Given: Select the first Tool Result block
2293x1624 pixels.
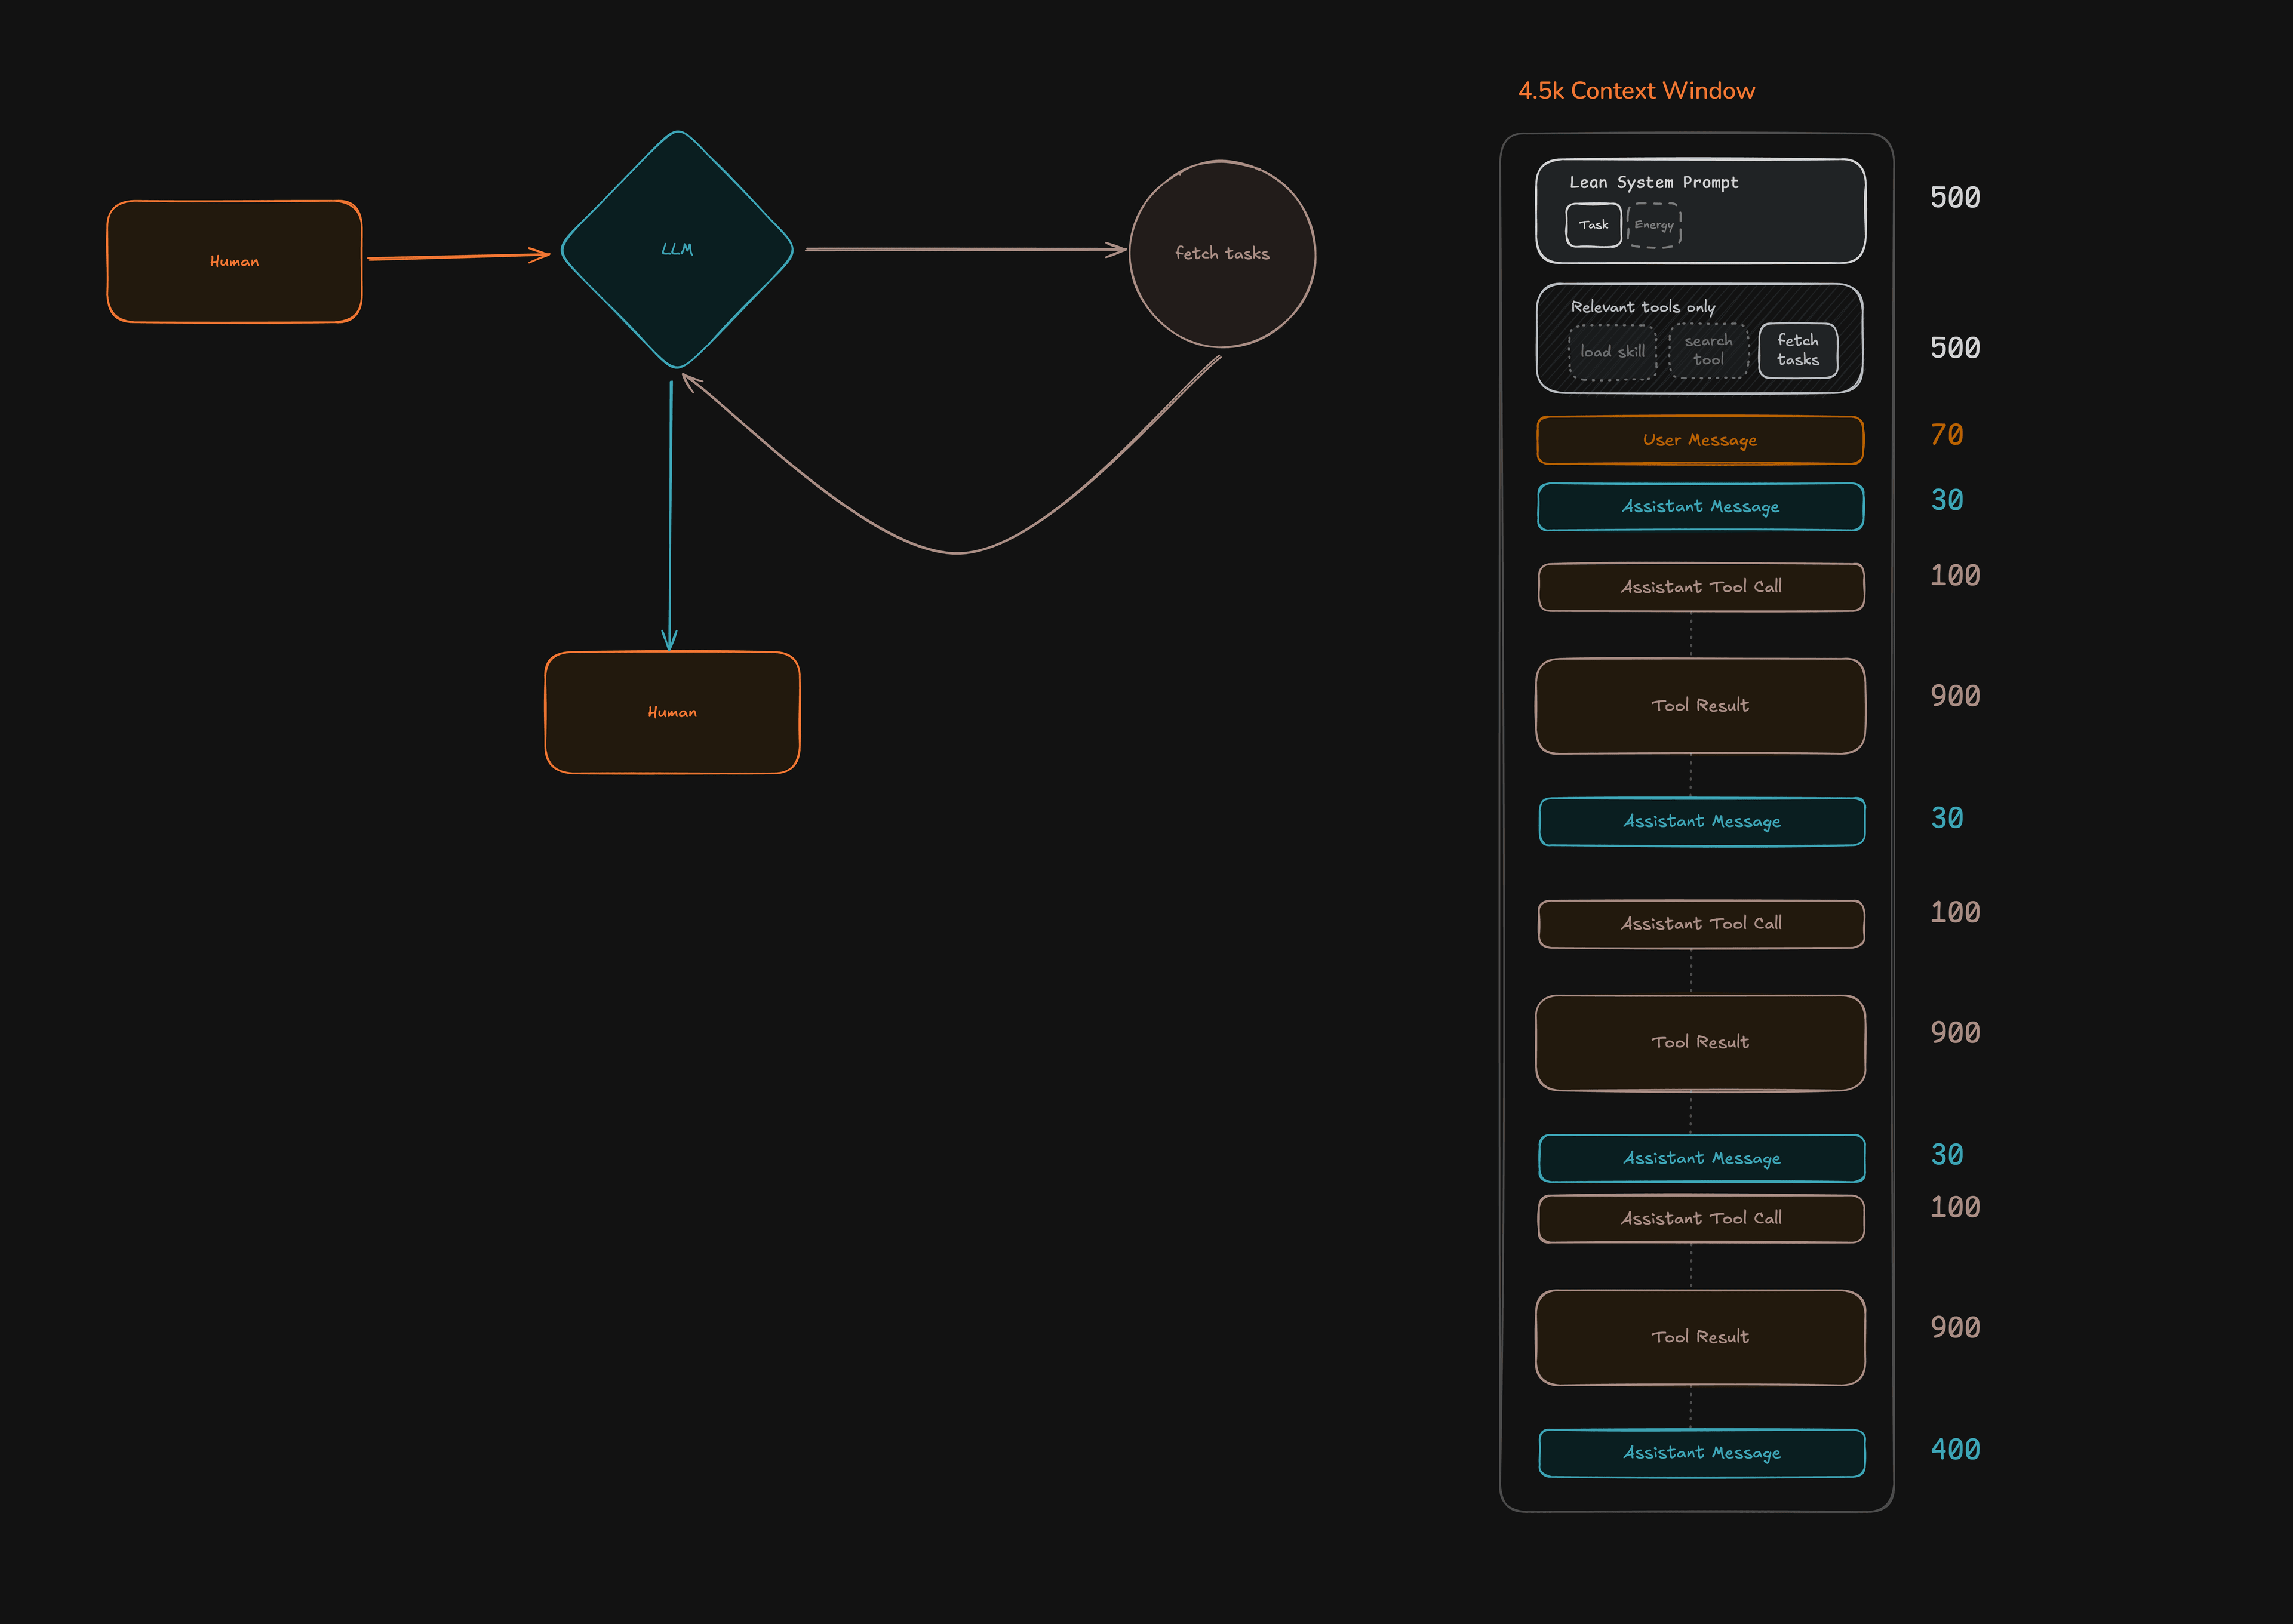Looking at the screenshot, I should tap(1700, 706).
